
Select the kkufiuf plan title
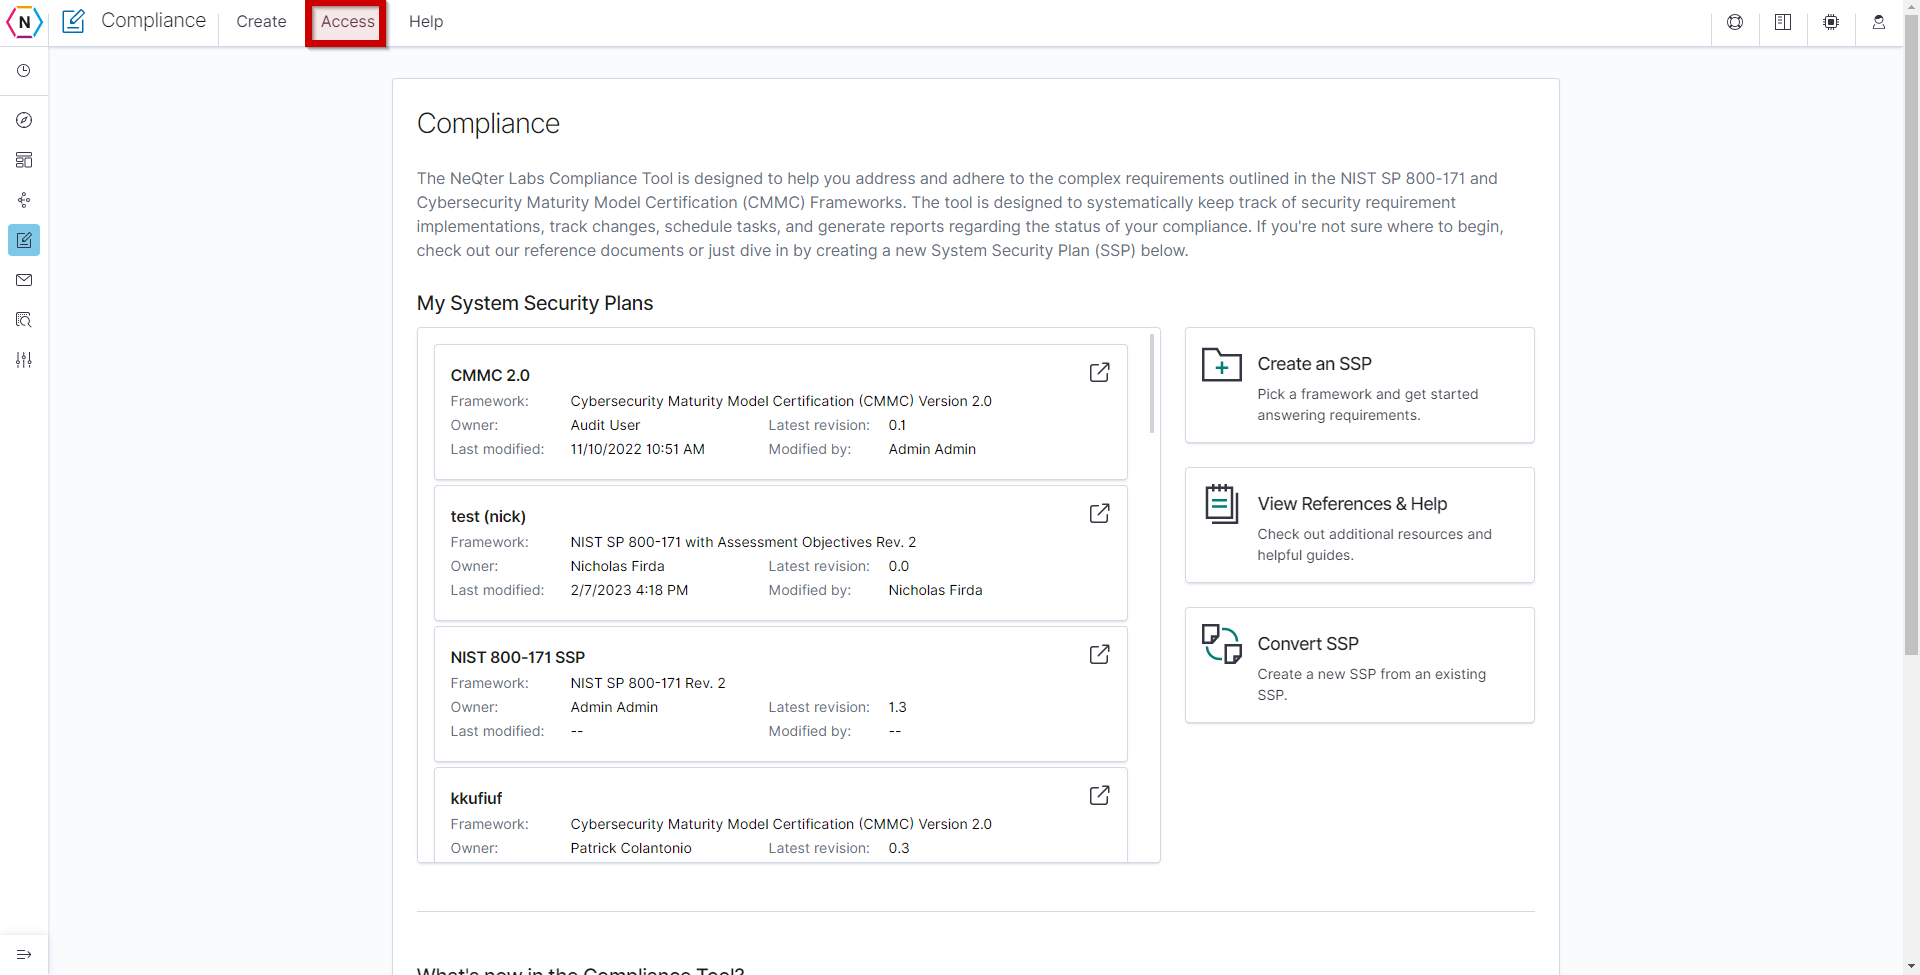pyautogui.click(x=476, y=798)
